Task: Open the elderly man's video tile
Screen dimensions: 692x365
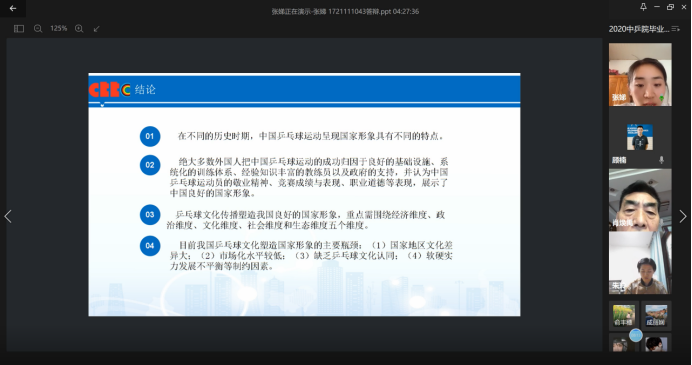Action: (640, 200)
